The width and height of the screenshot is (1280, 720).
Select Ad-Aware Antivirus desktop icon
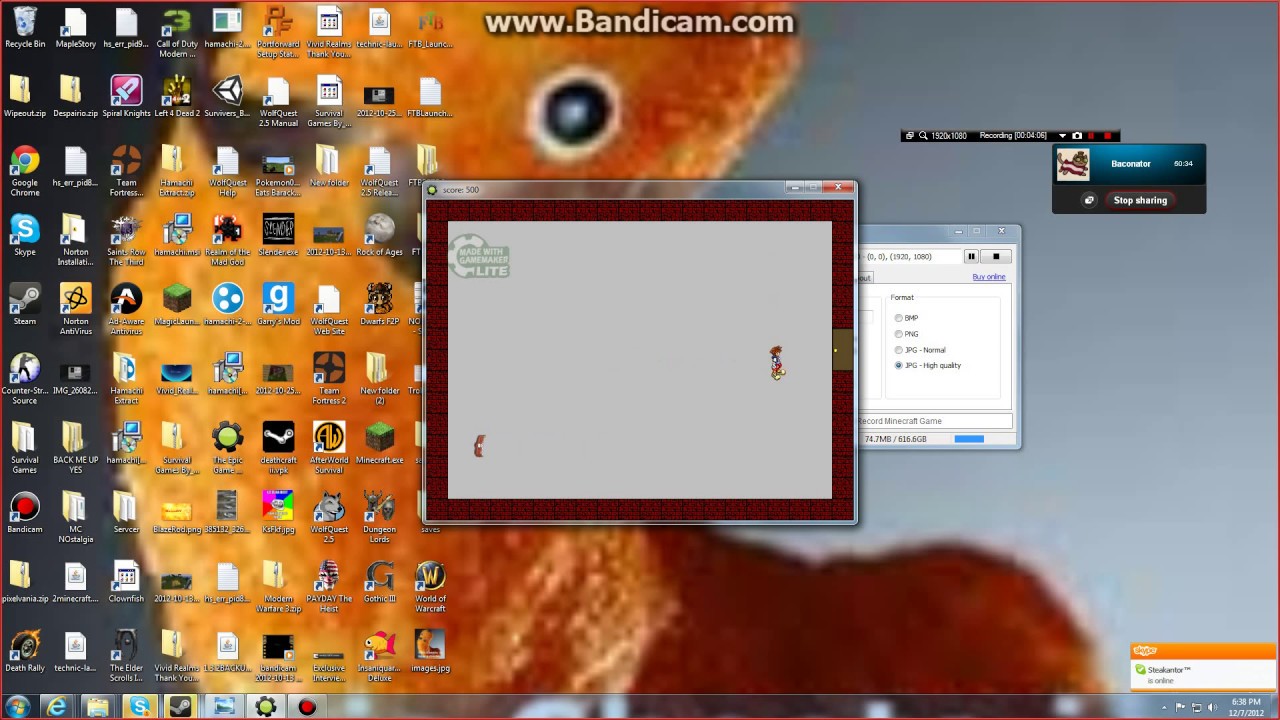[x=126, y=309]
